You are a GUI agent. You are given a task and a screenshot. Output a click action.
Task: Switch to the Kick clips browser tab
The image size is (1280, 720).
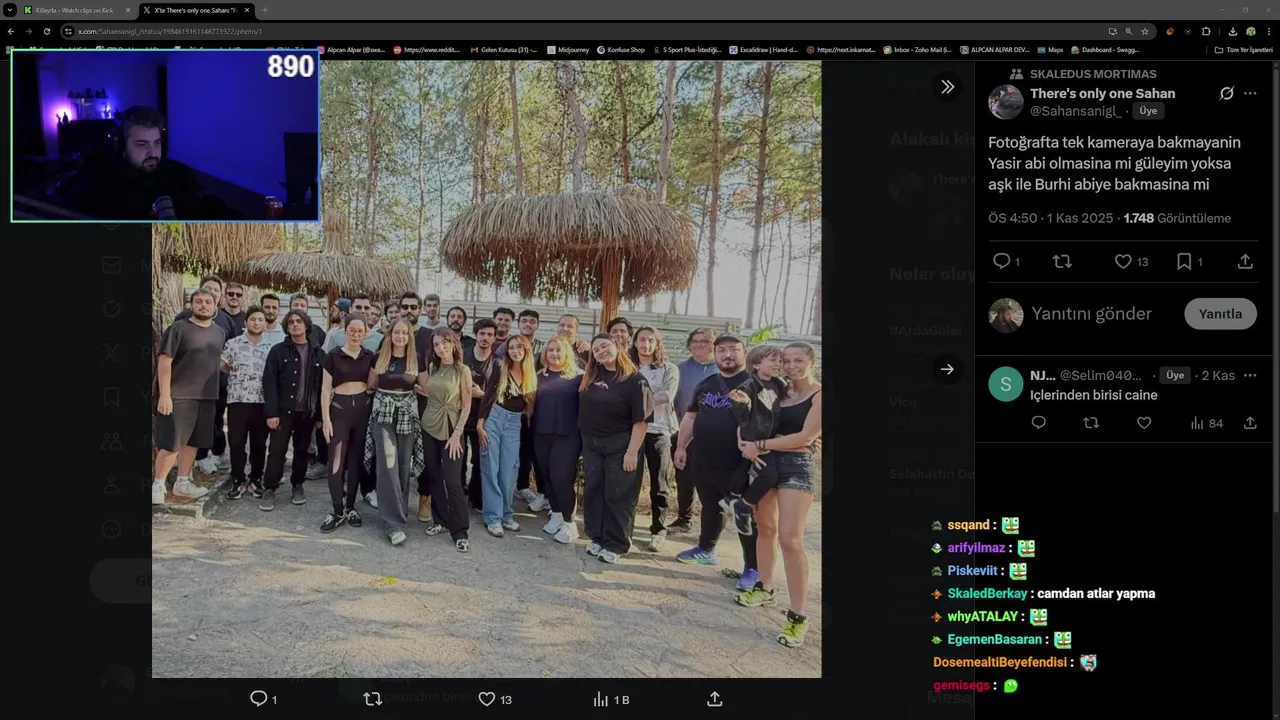click(x=76, y=10)
